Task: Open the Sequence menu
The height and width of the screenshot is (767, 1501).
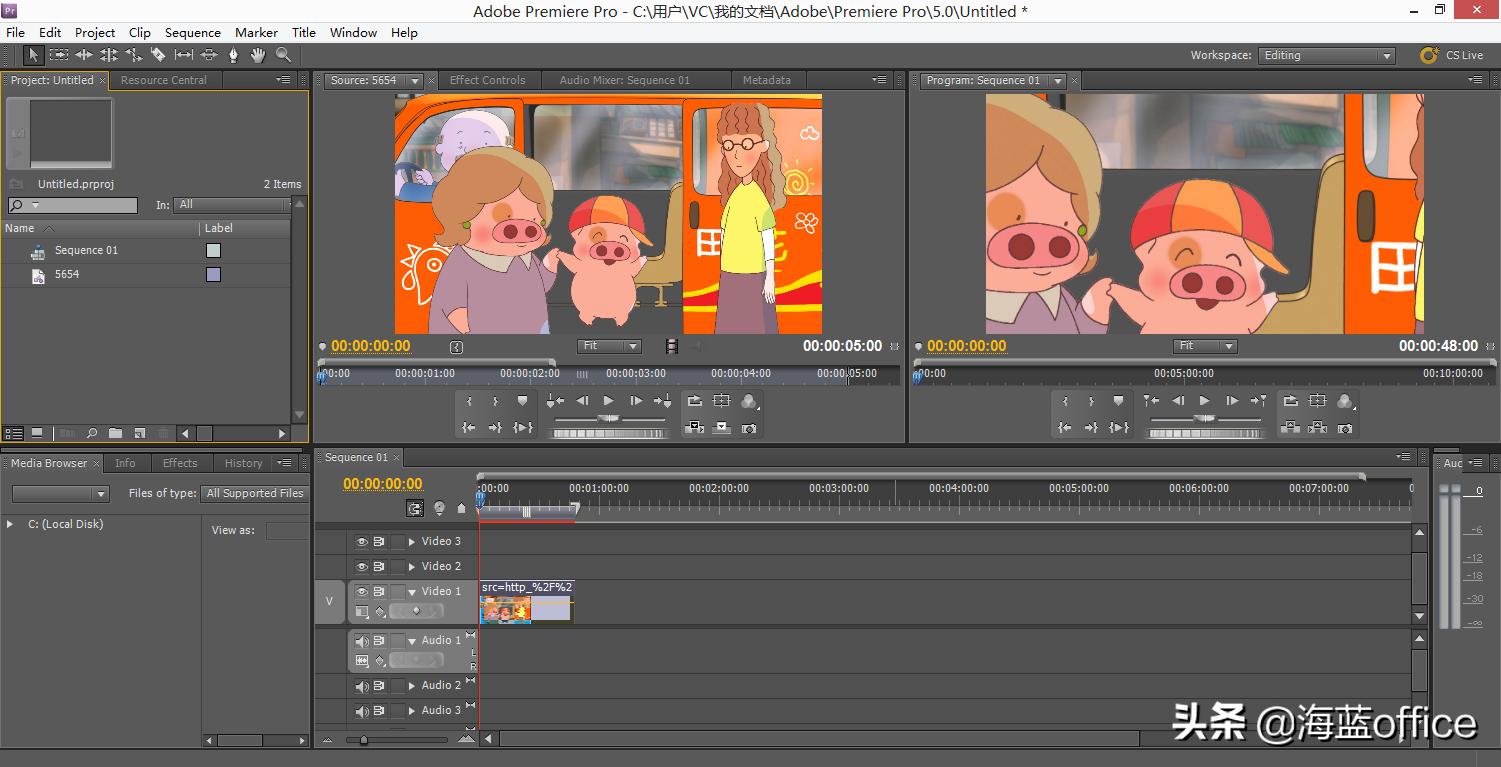Action: [192, 32]
